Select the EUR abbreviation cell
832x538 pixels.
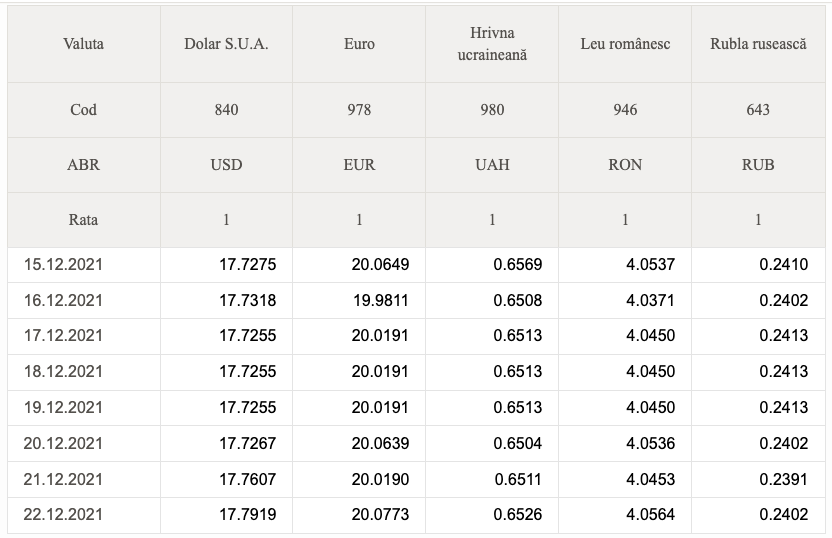tap(359, 165)
